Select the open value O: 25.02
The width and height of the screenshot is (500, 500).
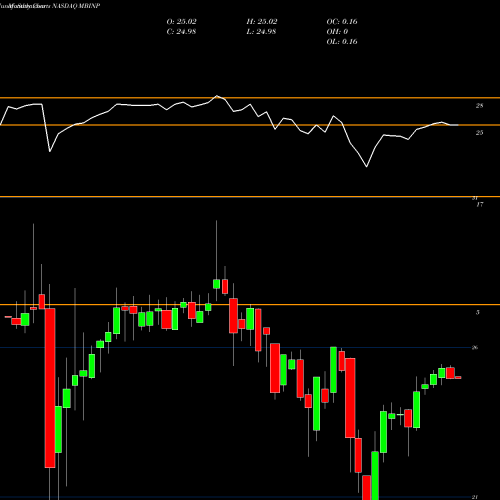[x=181, y=22]
